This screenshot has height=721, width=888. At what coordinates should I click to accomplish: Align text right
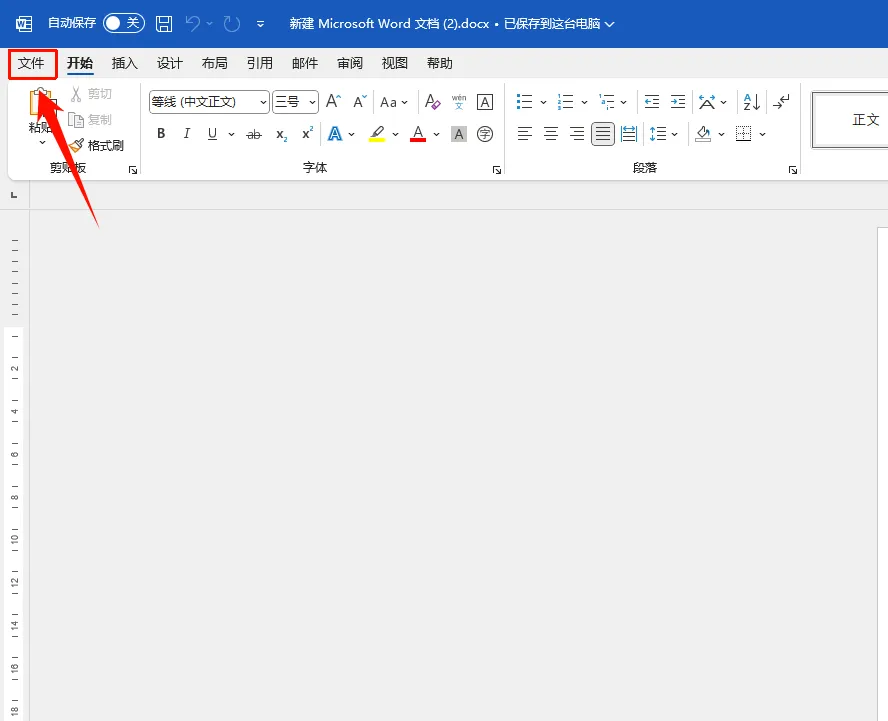(577, 134)
